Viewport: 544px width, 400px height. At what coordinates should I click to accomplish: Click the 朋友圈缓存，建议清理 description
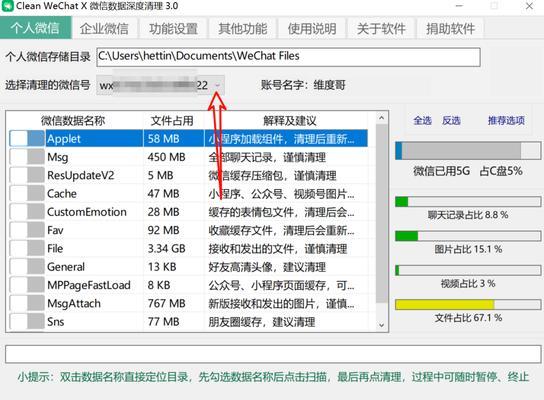pos(262,322)
